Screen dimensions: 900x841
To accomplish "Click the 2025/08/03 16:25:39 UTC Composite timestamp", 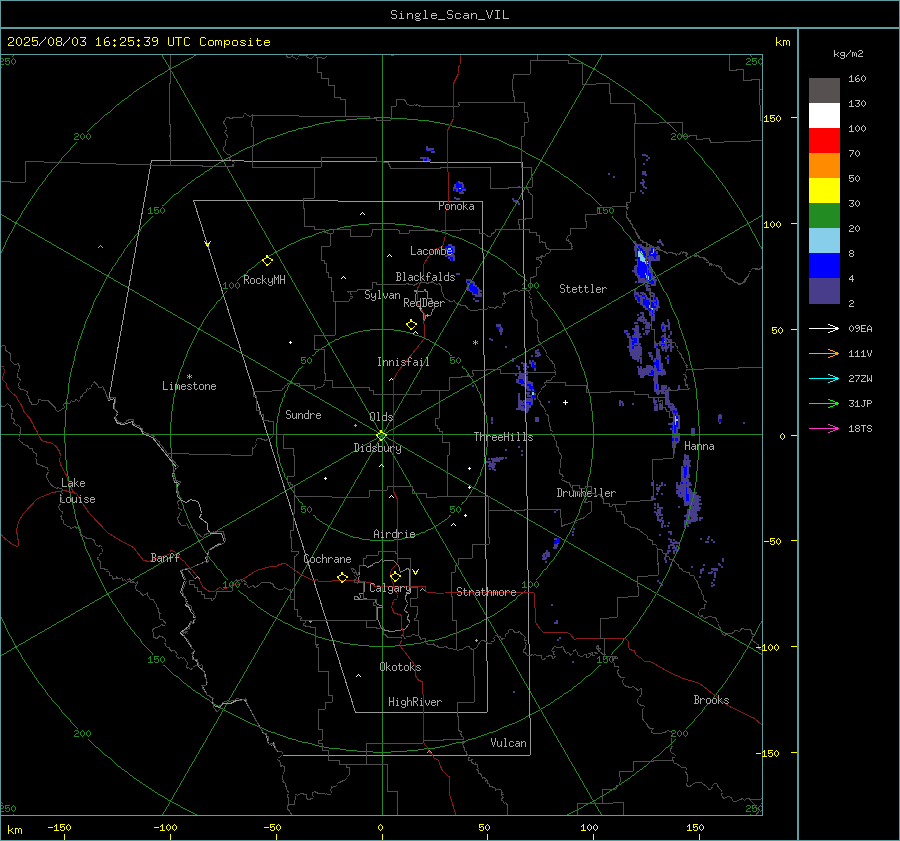I will click(138, 42).
